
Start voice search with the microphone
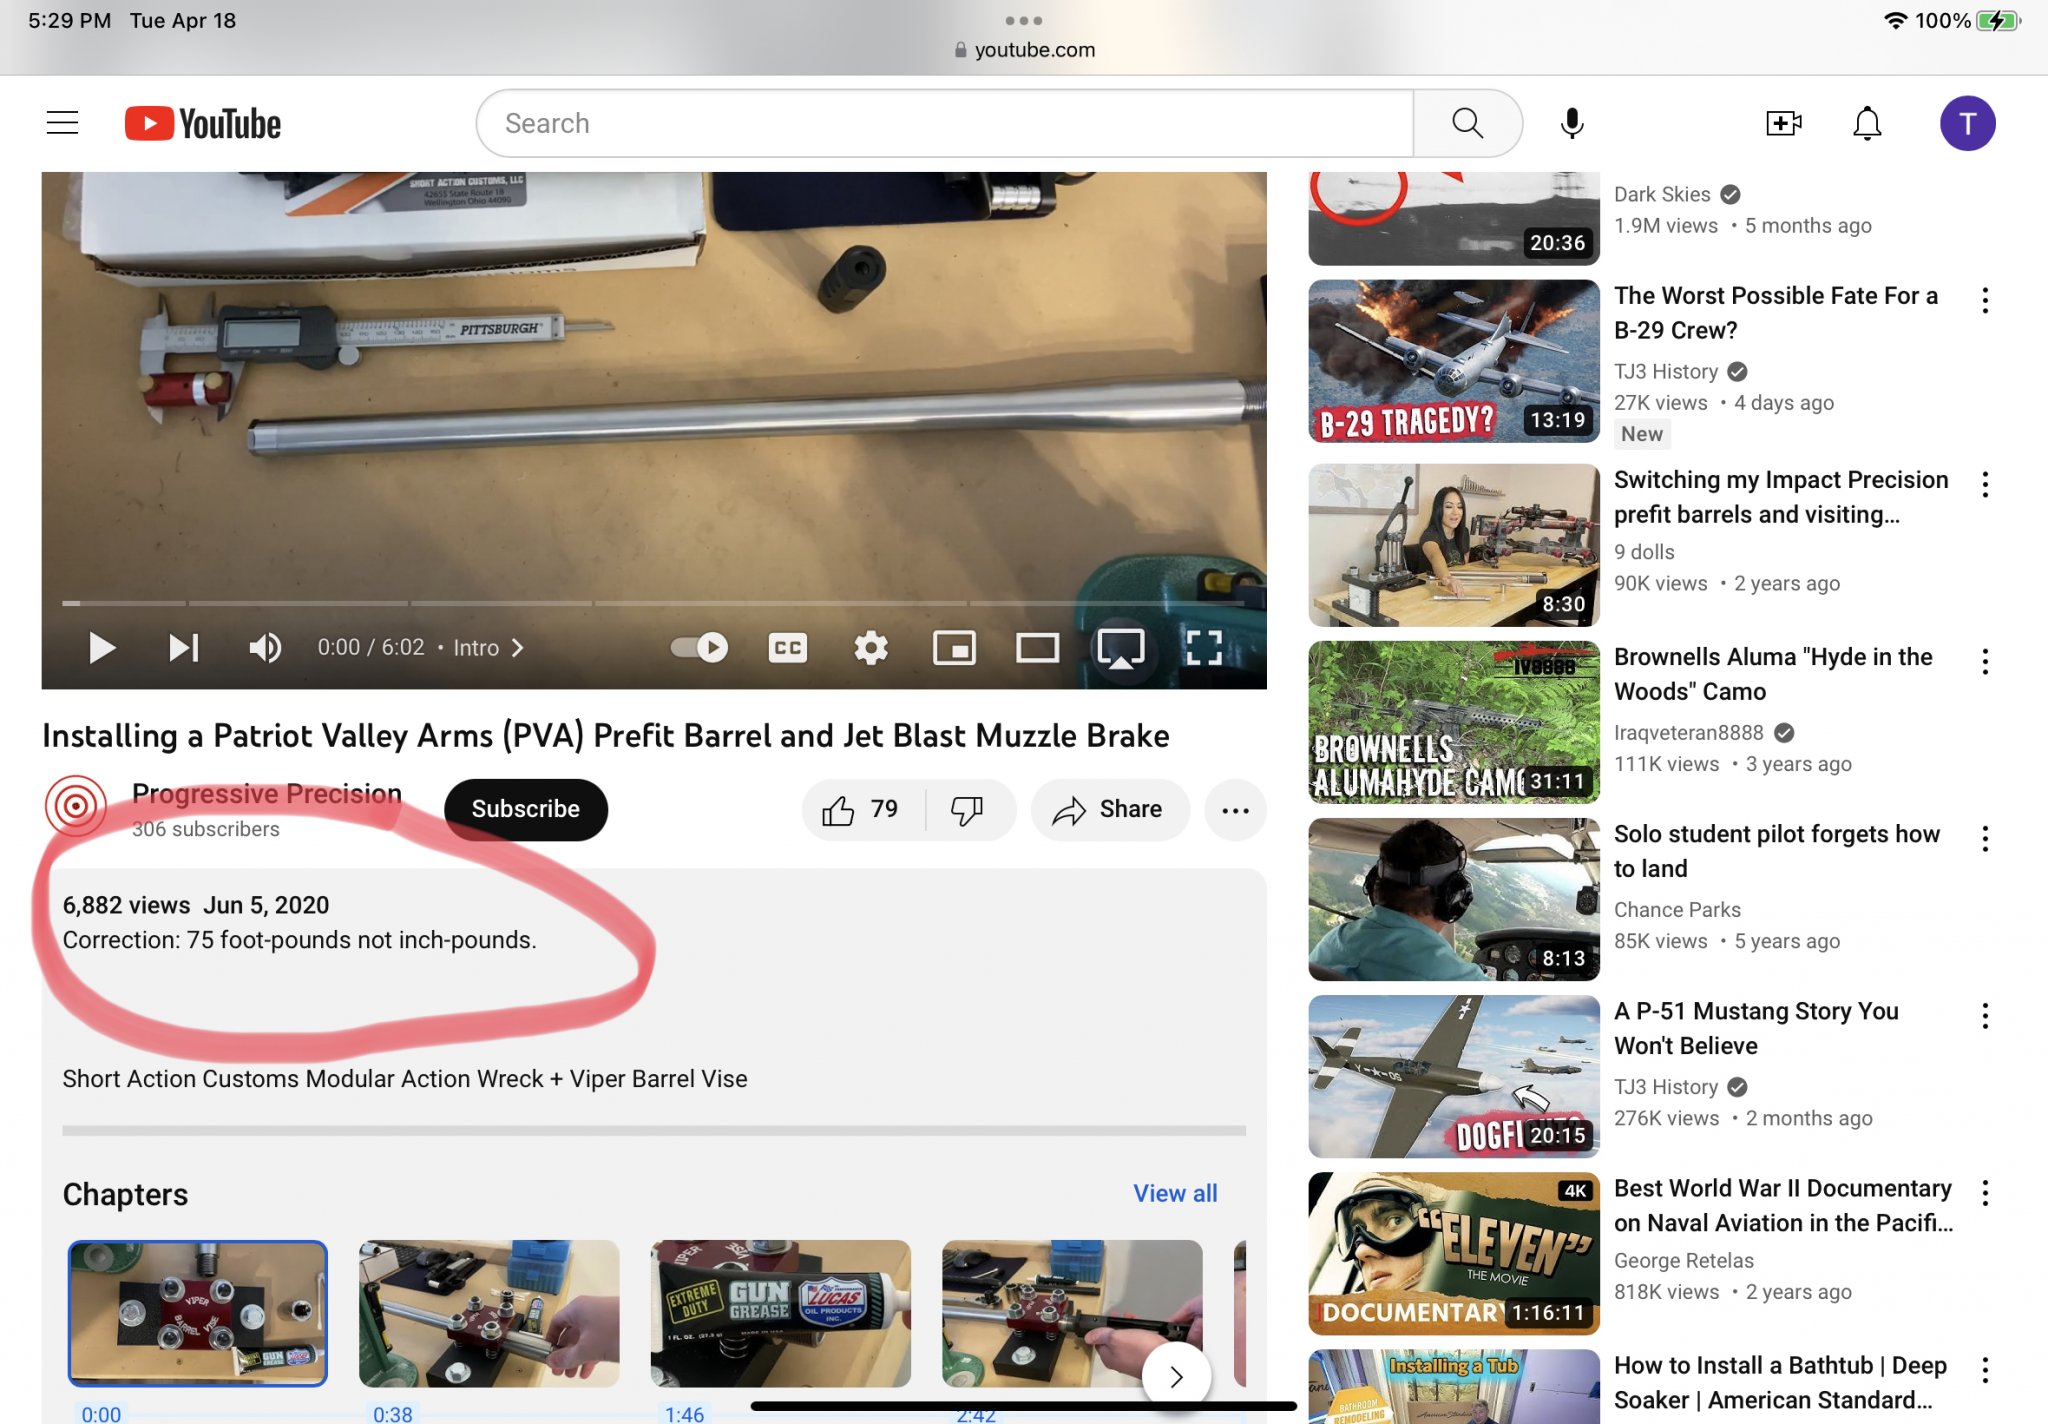click(1572, 123)
